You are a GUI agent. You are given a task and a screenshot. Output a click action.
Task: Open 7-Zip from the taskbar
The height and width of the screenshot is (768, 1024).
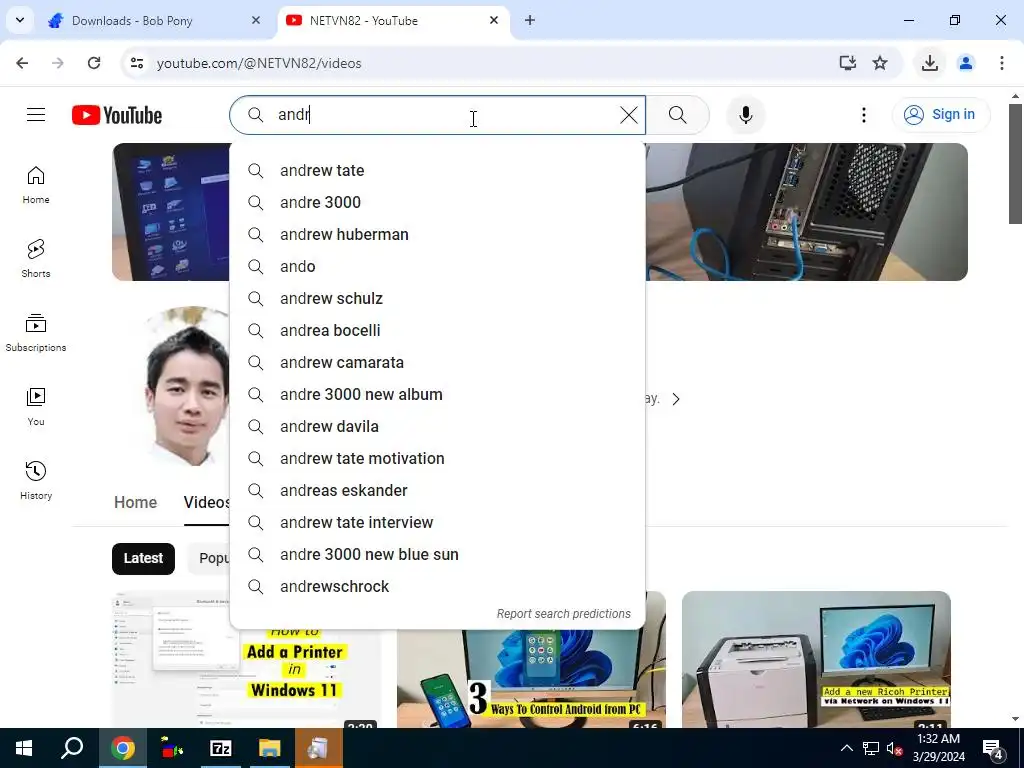(221, 748)
